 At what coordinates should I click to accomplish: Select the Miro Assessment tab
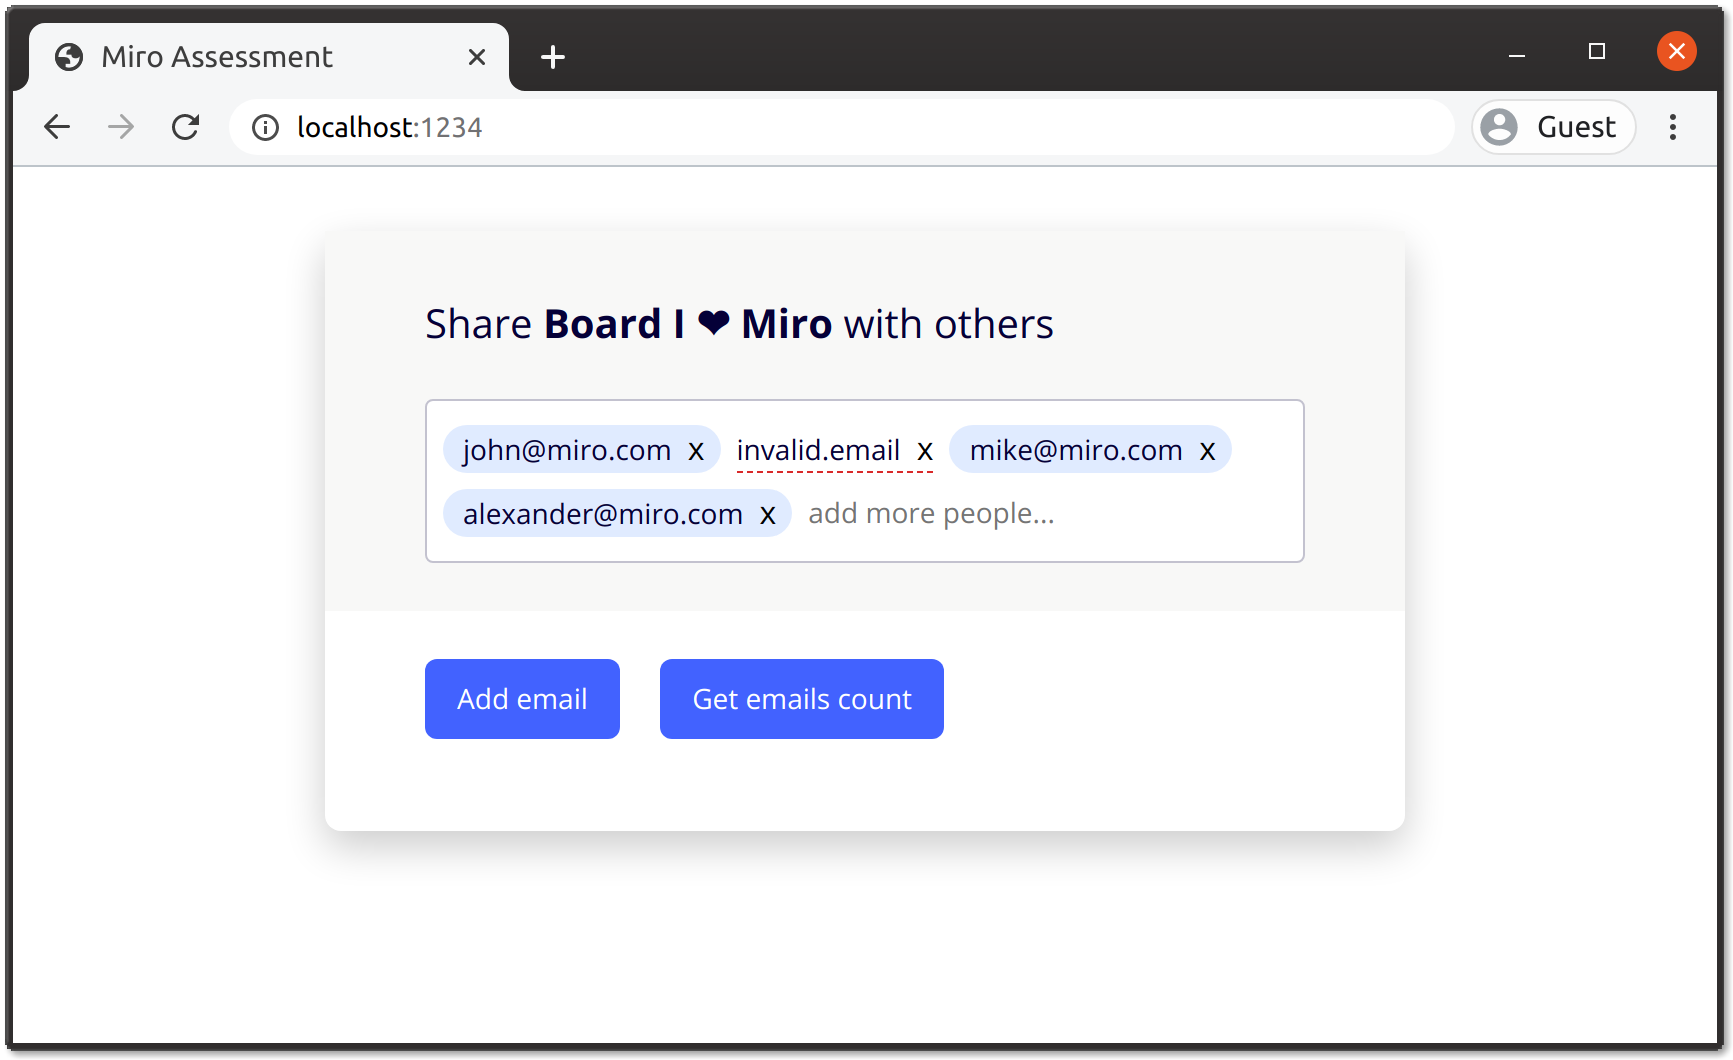[x=217, y=57]
